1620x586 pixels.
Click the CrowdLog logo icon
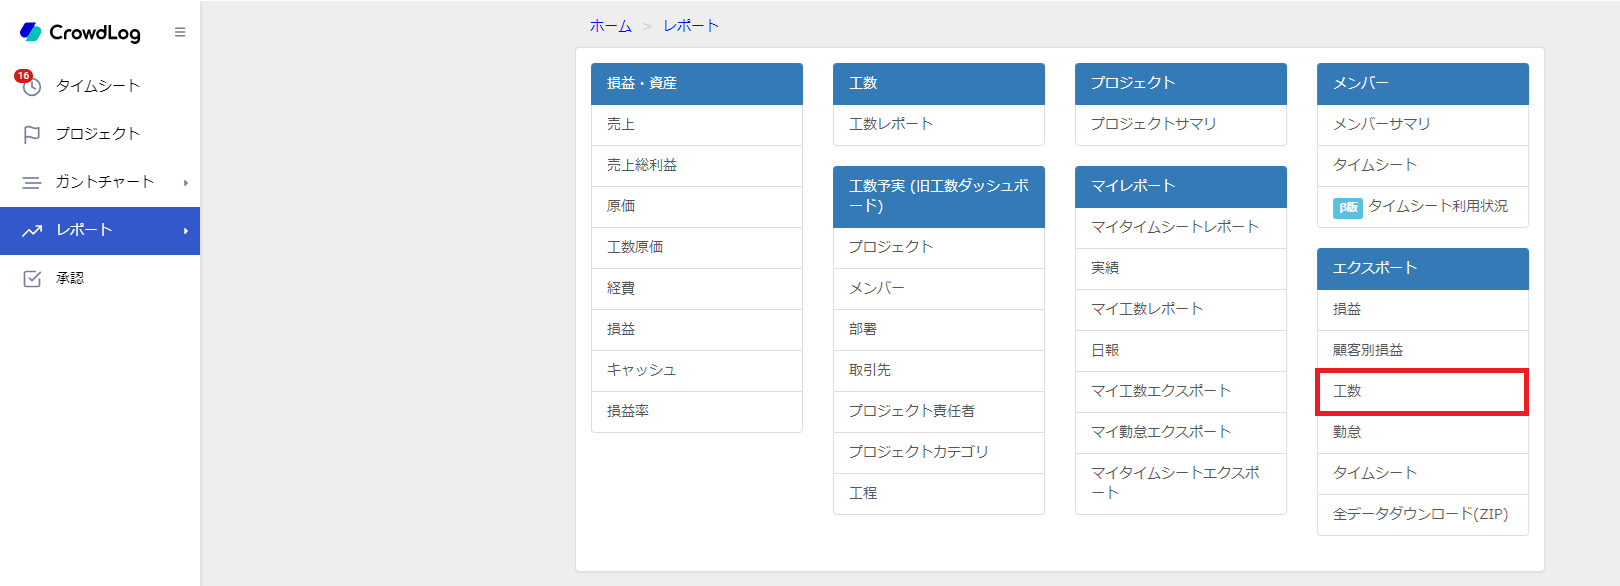pyautogui.click(x=31, y=32)
